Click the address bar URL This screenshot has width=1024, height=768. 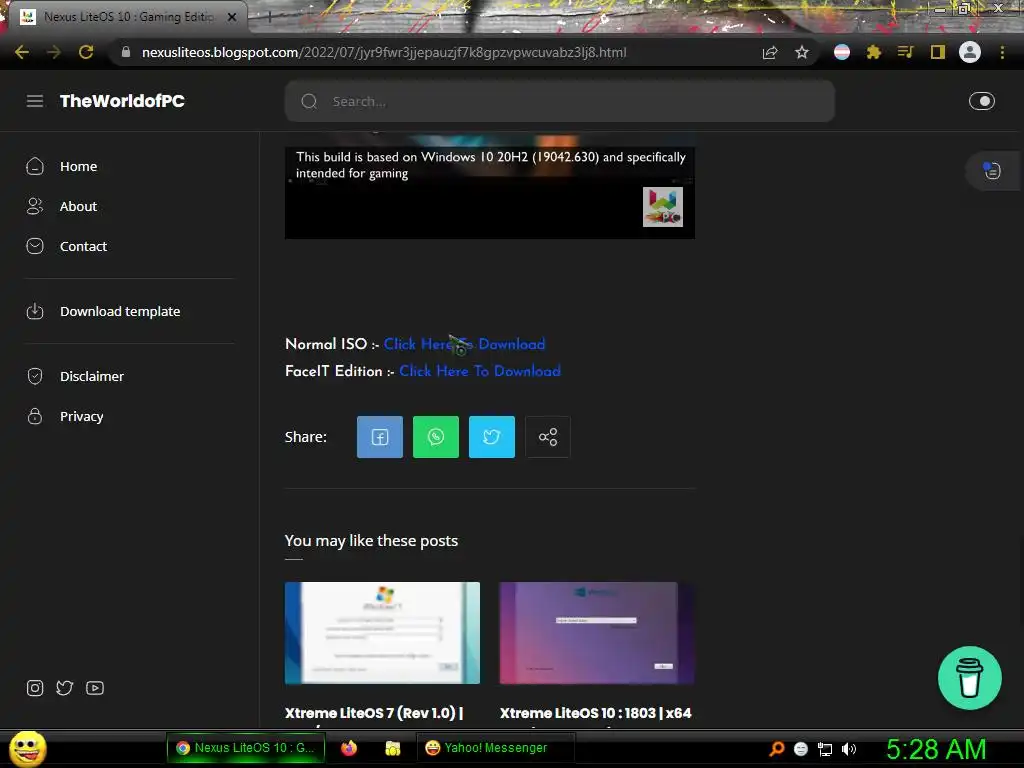coord(384,52)
